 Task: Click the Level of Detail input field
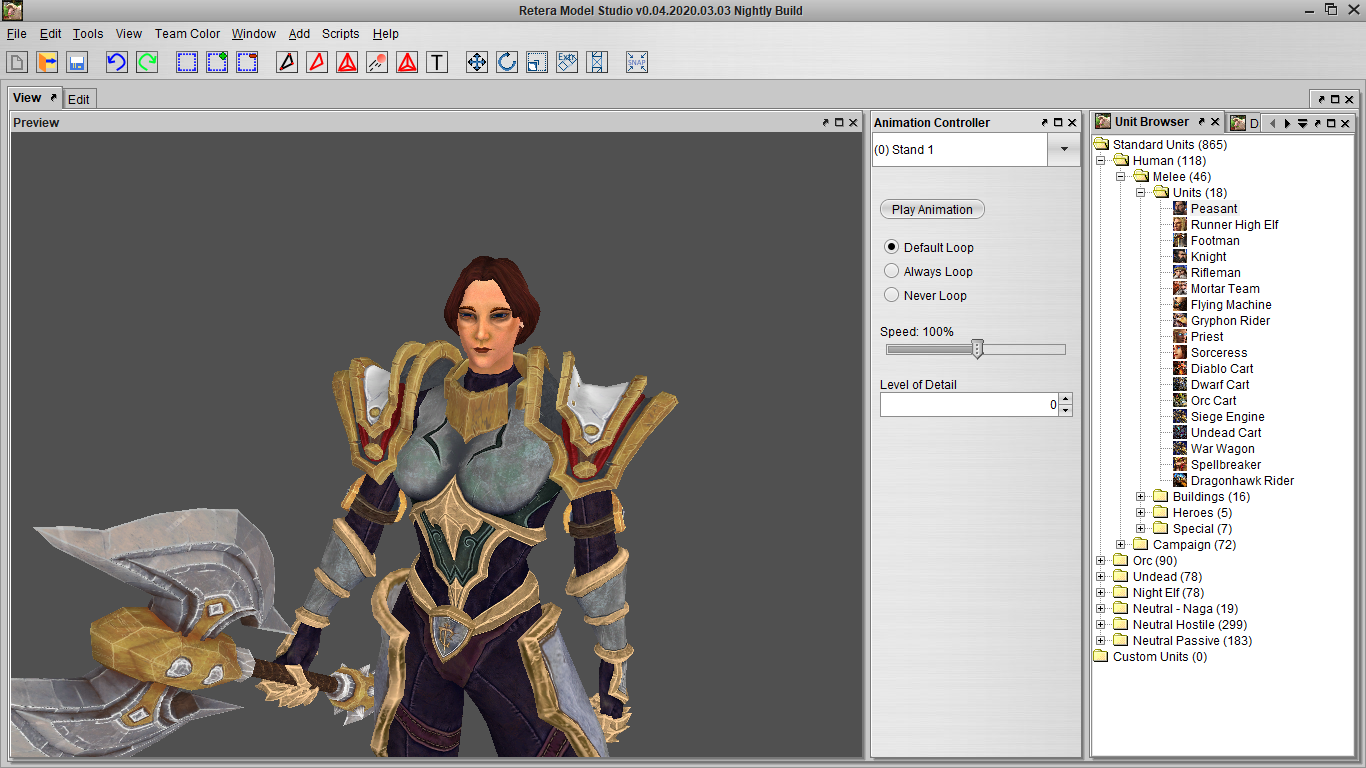(x=969, y=404)
